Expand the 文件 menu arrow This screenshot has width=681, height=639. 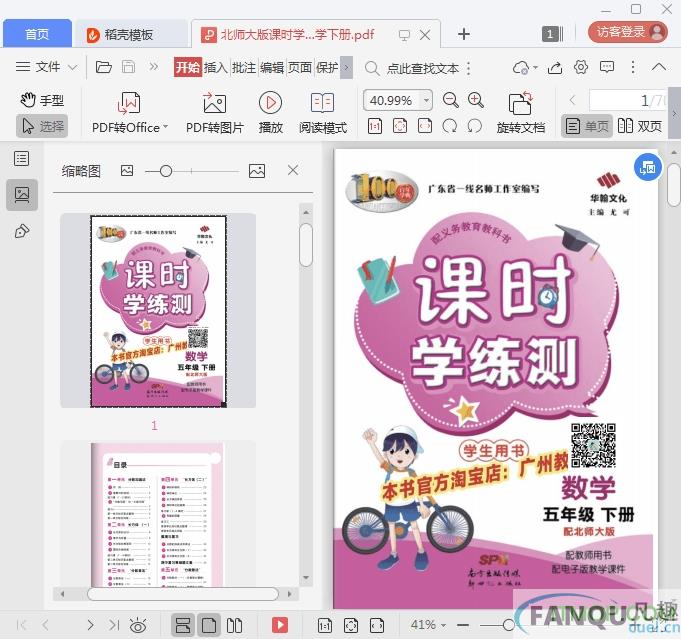73,67
